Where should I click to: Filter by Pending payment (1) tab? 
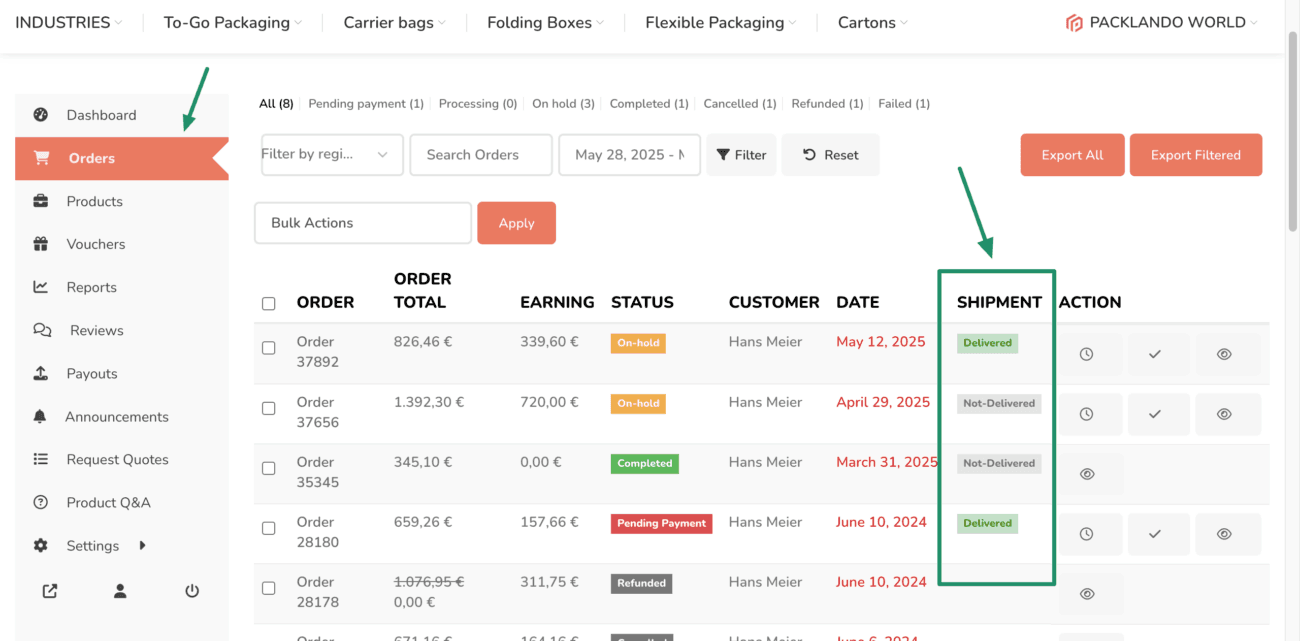(x=366, y=104)
